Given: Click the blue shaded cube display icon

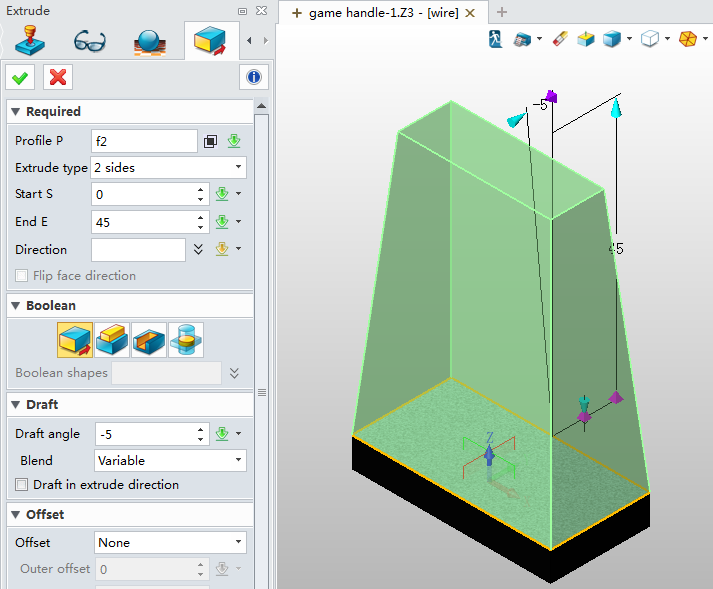Looking at the screenshot, I should pos(612,39).
